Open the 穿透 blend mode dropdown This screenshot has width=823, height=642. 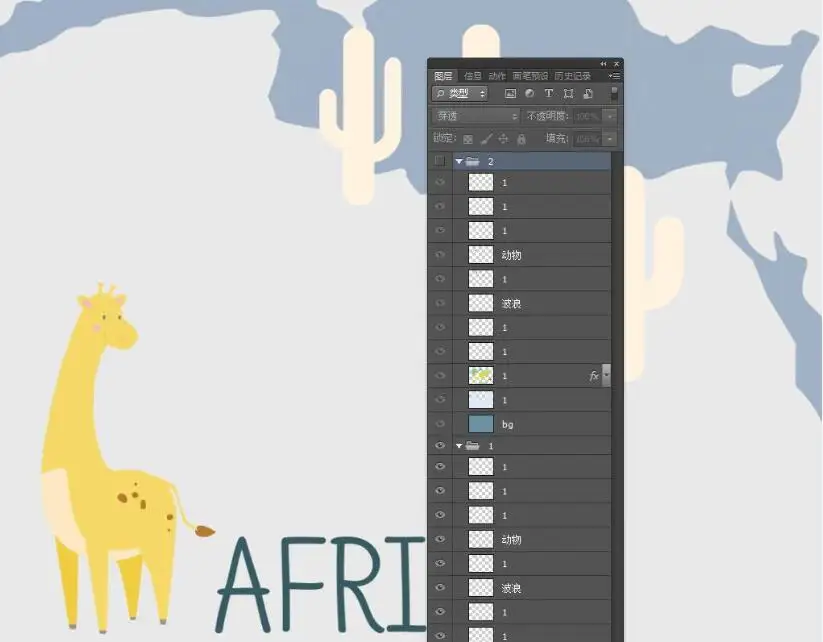point(476,116)
